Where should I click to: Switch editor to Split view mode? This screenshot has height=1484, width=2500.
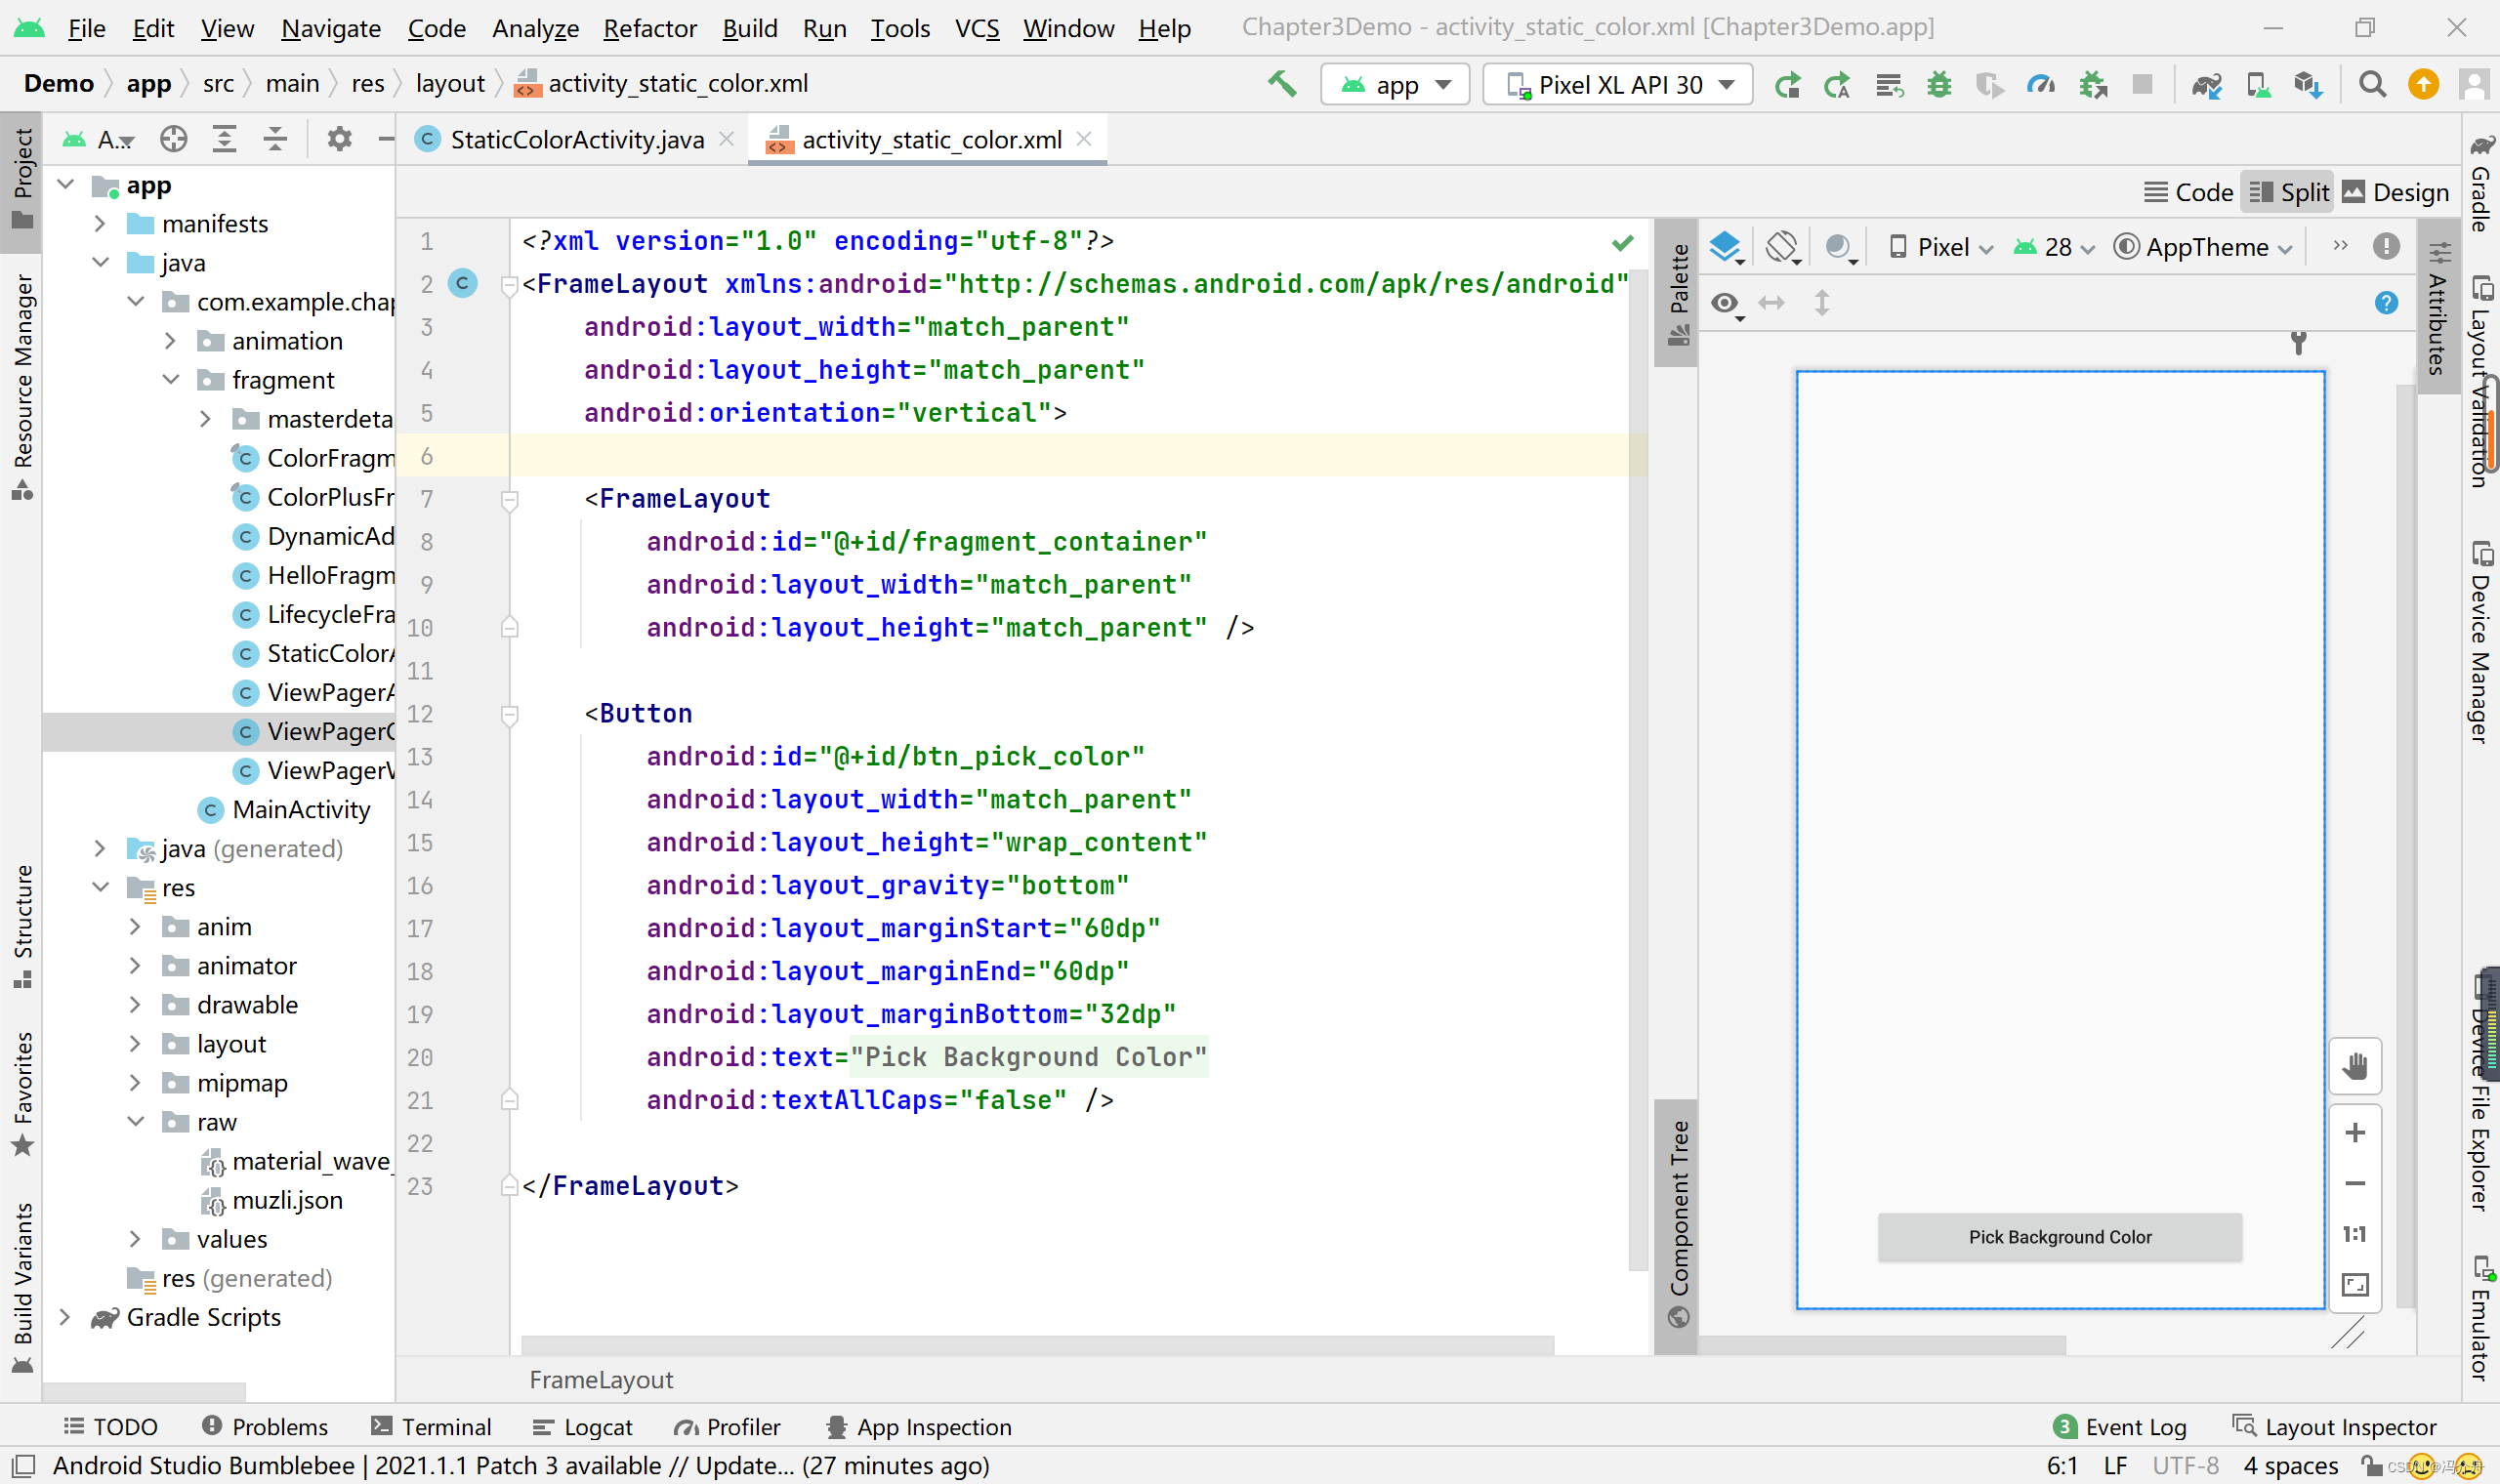2289,193
